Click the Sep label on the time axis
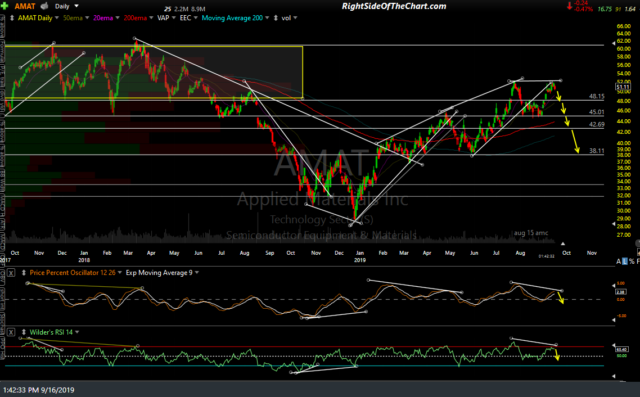This screenshot has height=397, width=640. pyautogui.click(x=269, y=253)
